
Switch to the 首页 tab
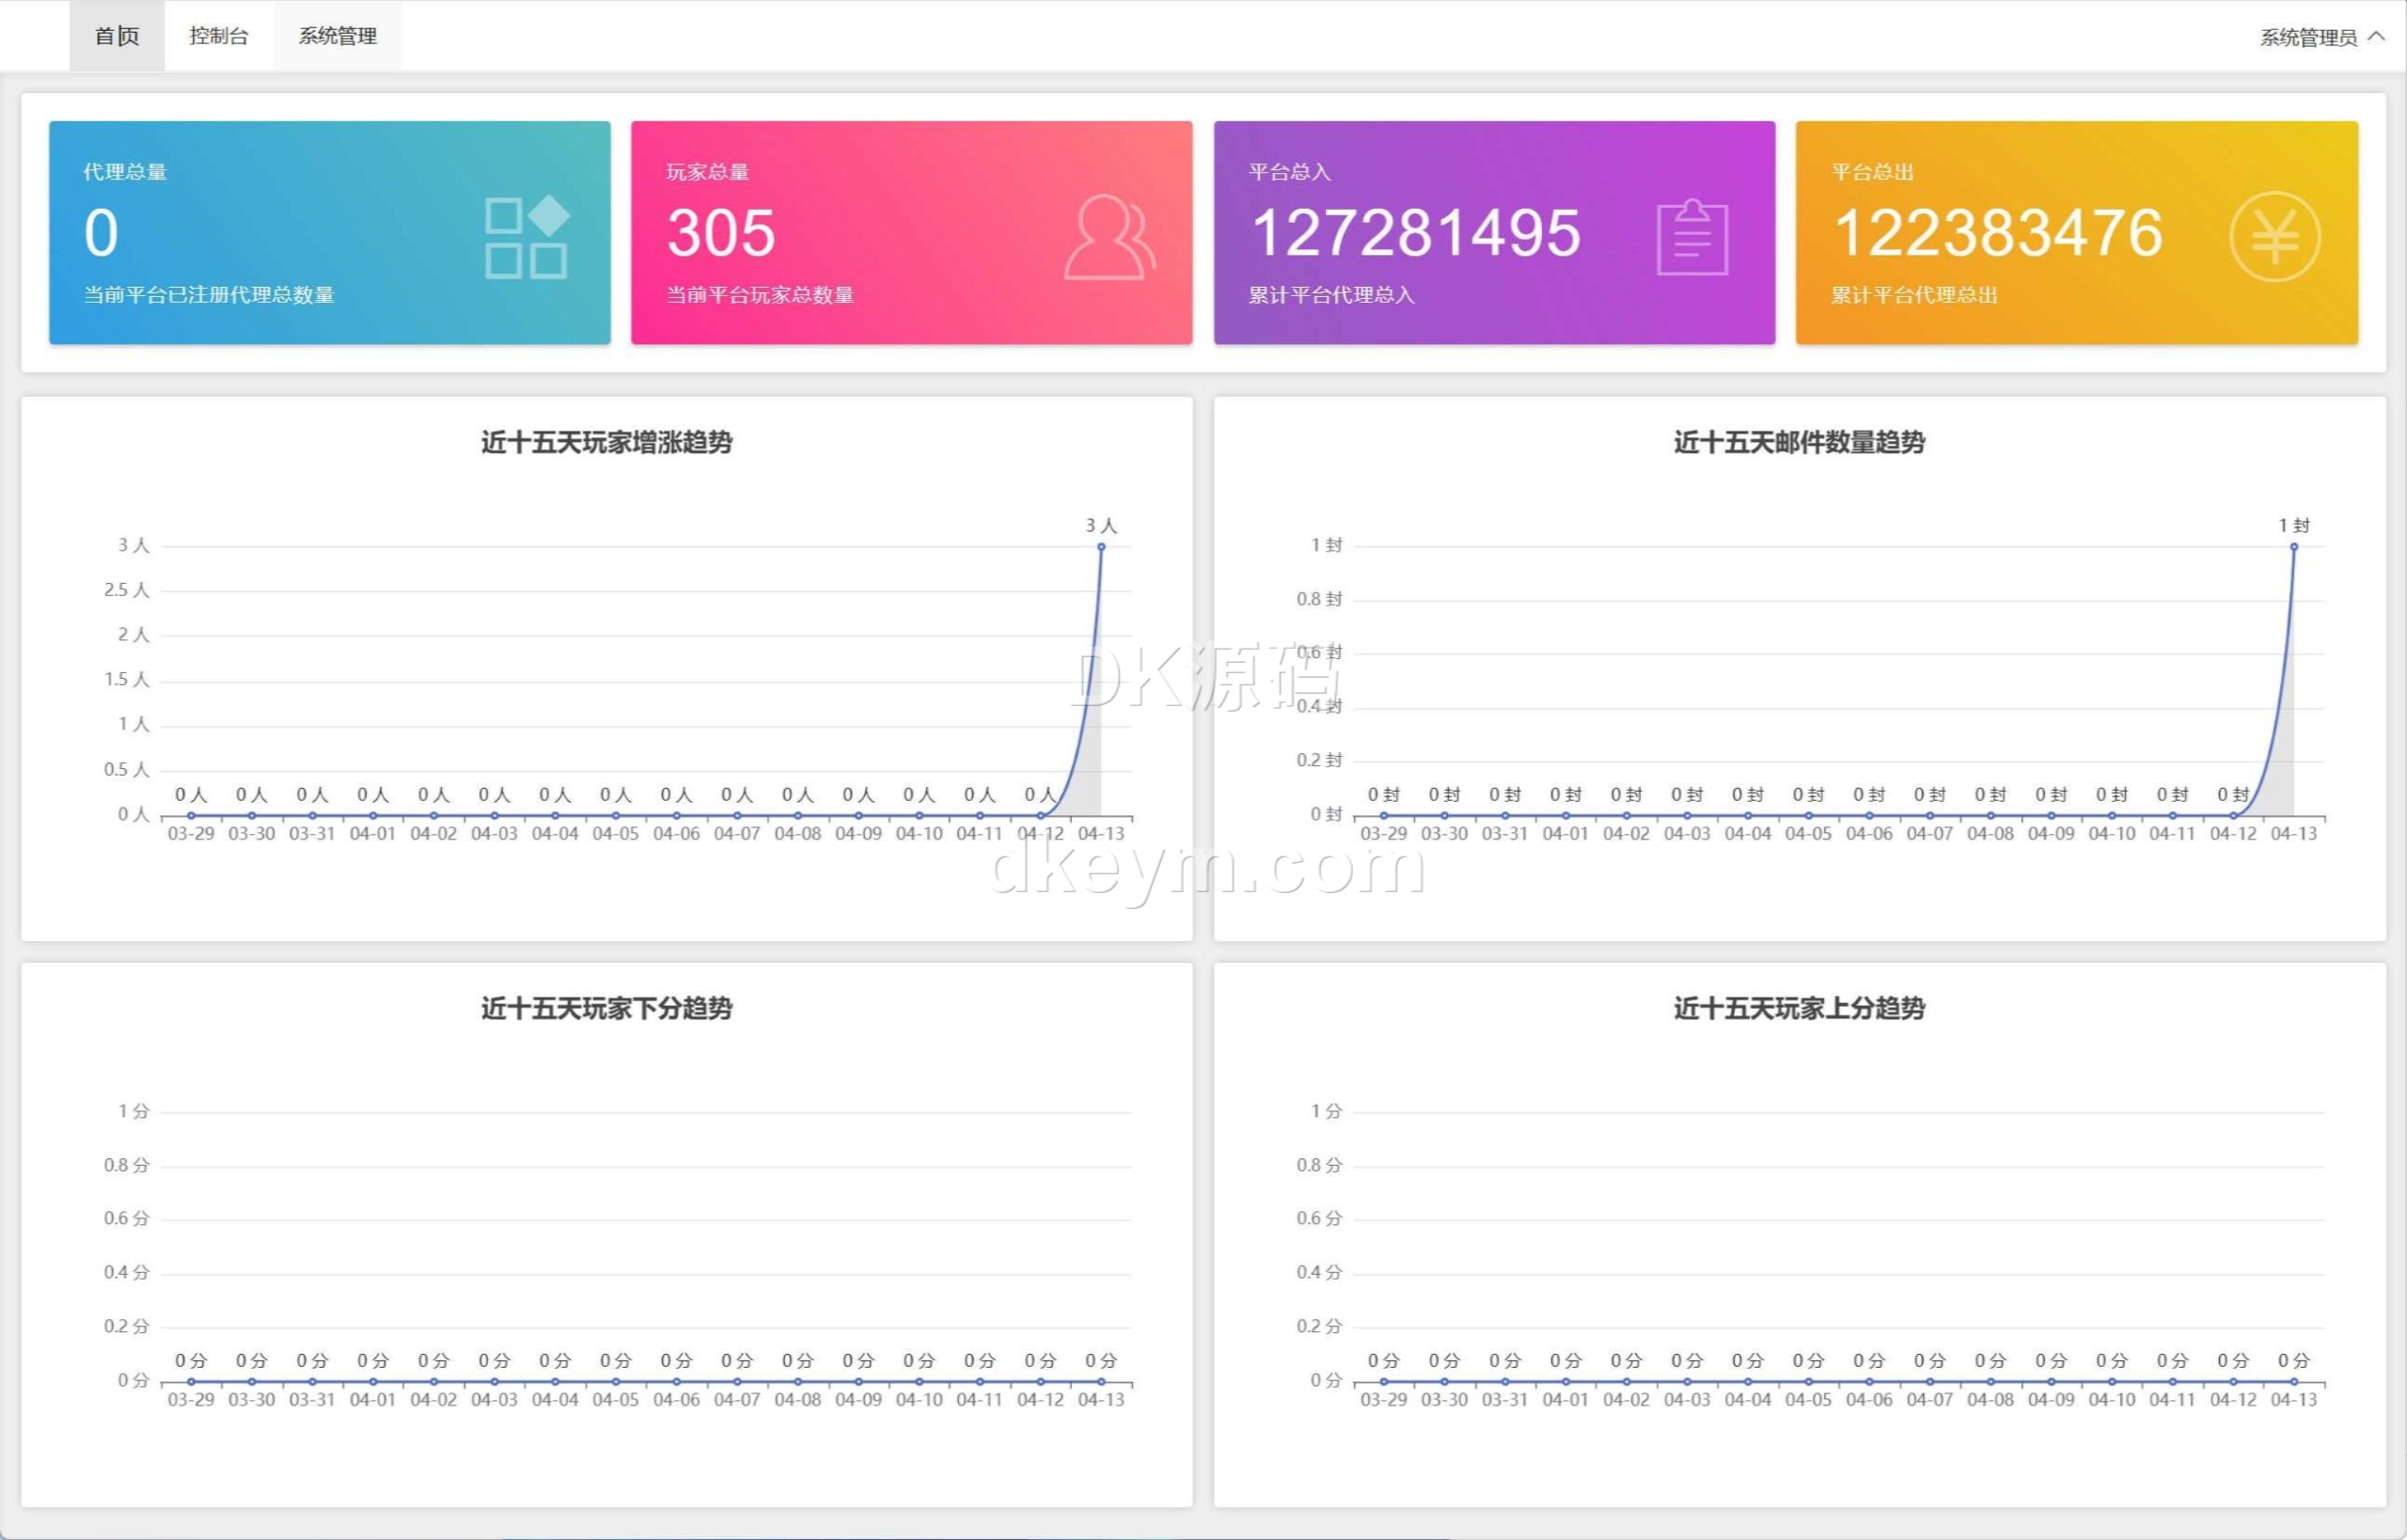pos(117,36)
